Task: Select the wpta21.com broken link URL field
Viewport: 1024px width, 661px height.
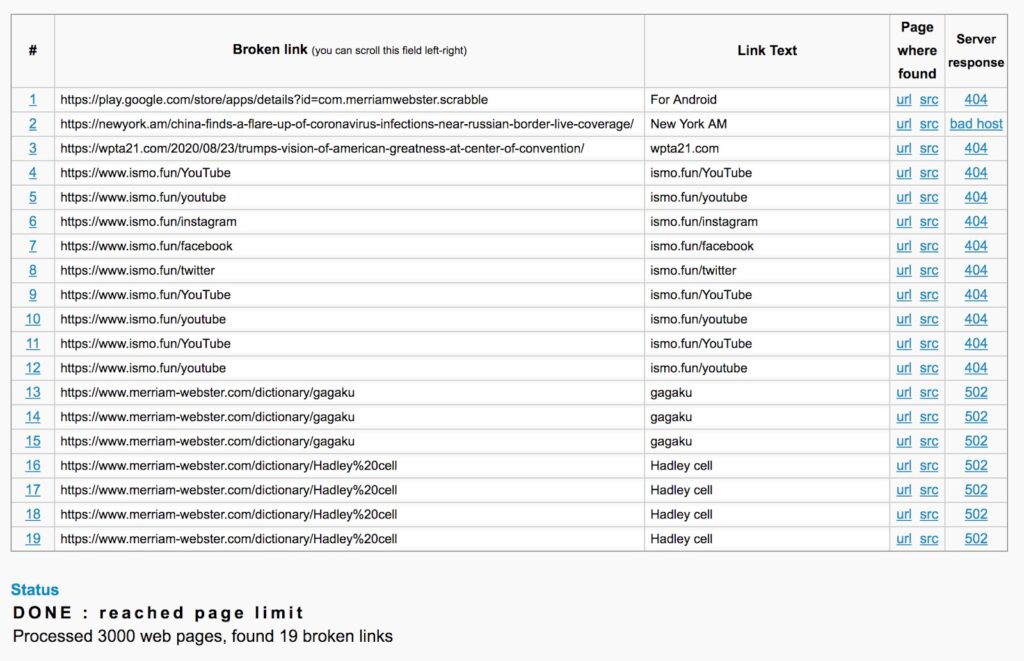Action: pos(349,148)
